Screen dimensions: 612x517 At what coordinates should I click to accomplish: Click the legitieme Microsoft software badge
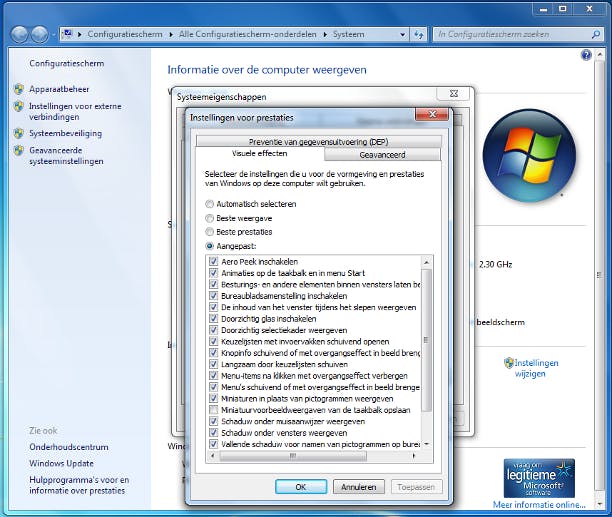pyautogui.click(x=539, y=478)
